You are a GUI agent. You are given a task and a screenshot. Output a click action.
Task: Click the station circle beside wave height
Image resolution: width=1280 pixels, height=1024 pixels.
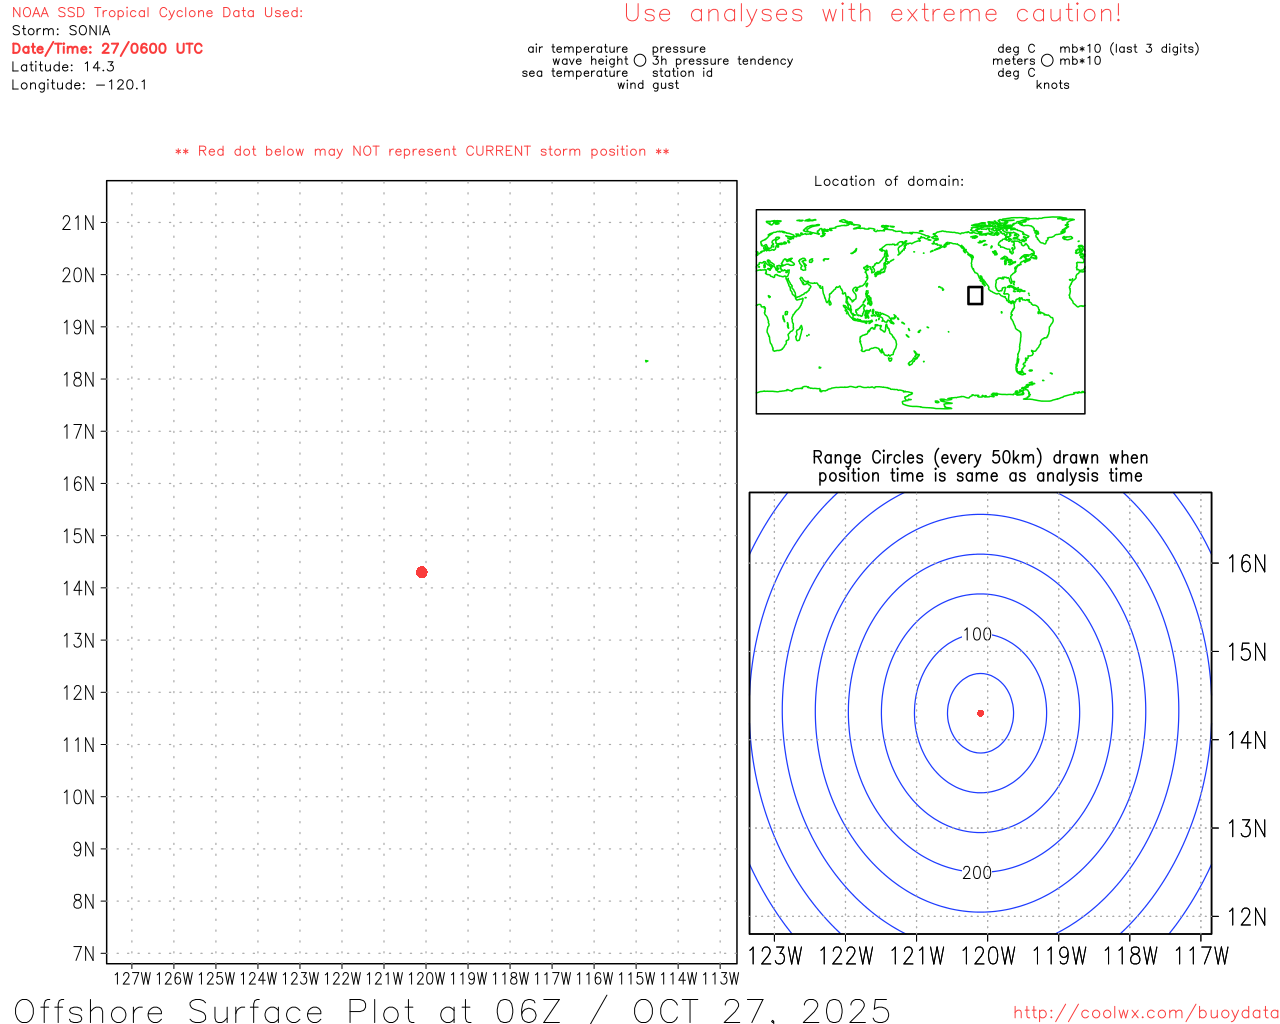coord(640,61)
